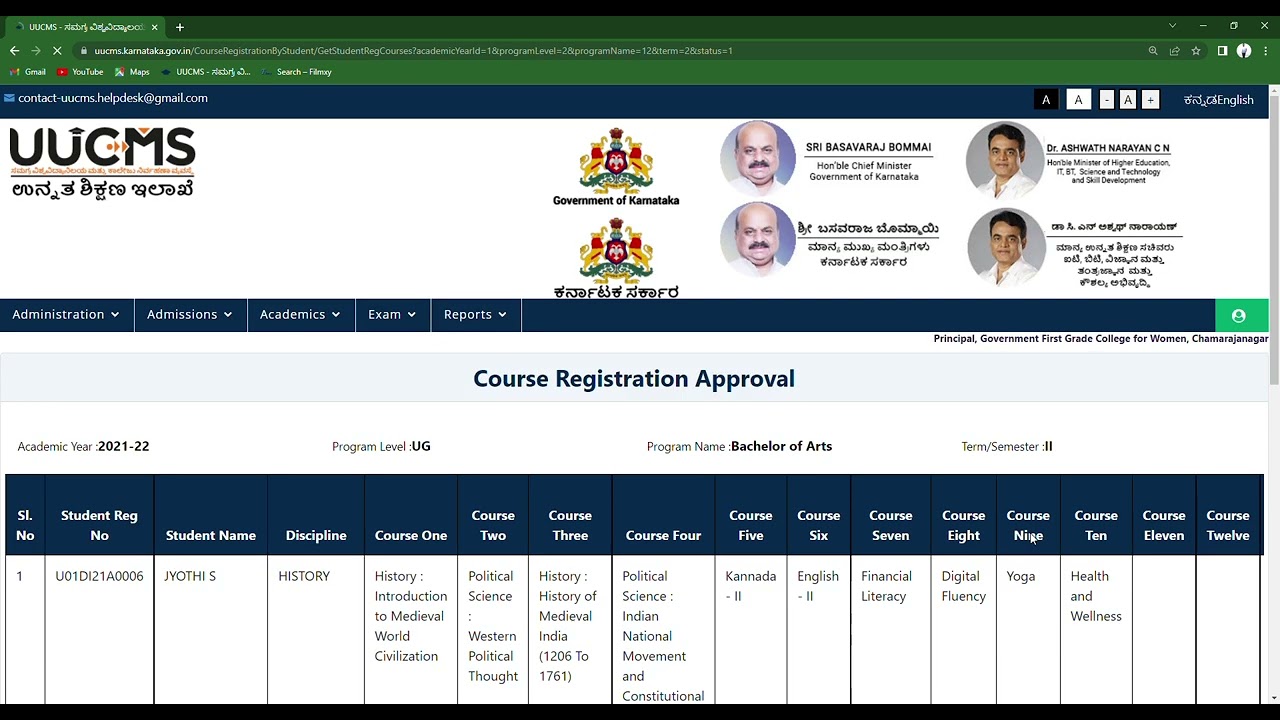Open the Admissions menu
The width and height of the screenshot is (1280, 720).
click(x=190, y=314)
